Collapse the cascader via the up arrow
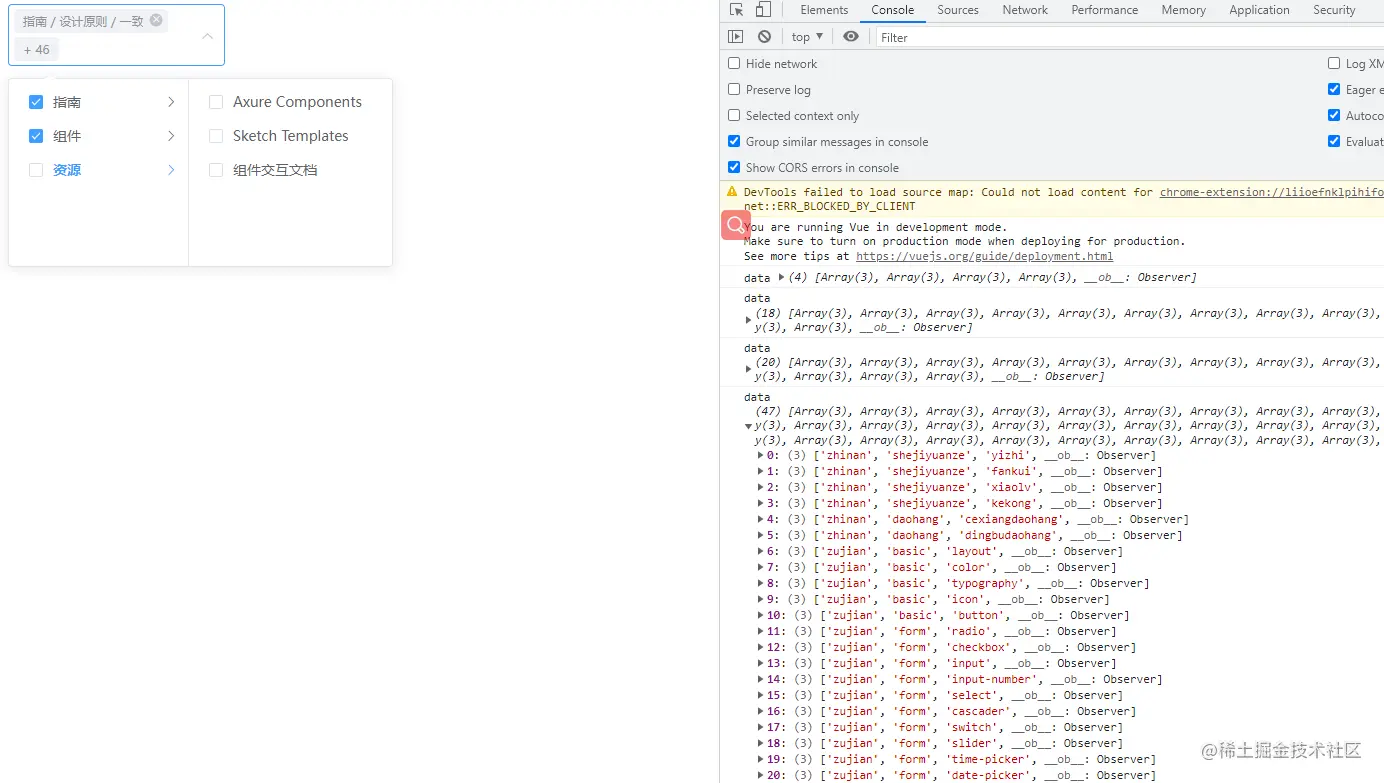This screenshot has width=1384, height=783. 207,36
